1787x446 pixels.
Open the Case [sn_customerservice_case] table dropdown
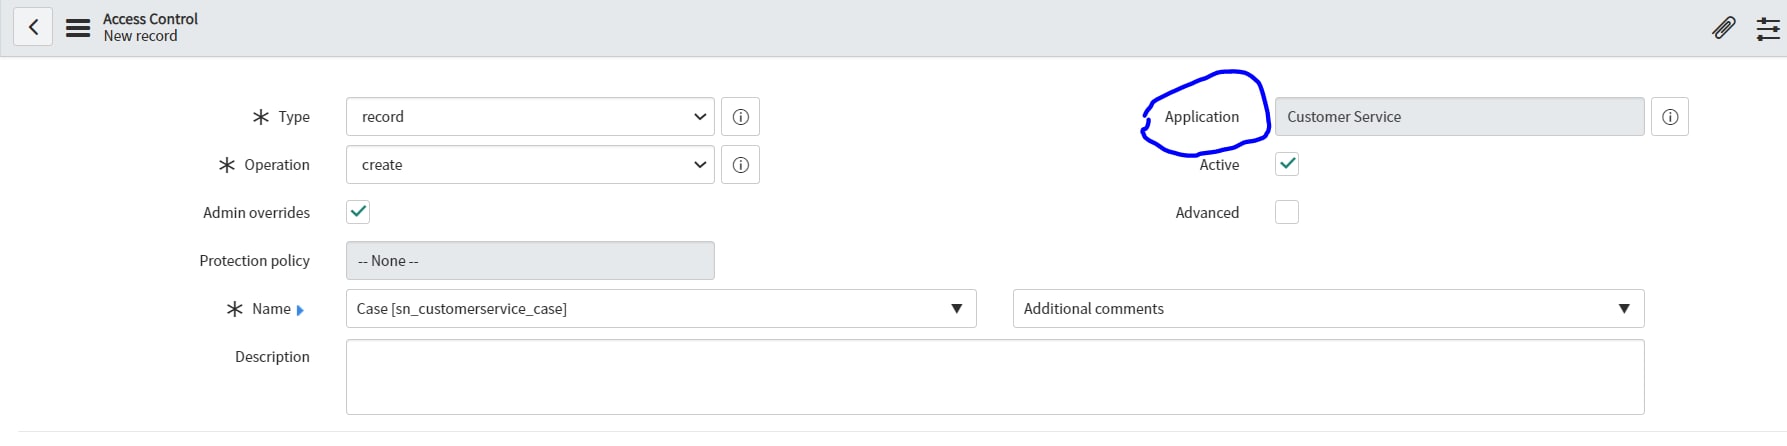[661, 309]
